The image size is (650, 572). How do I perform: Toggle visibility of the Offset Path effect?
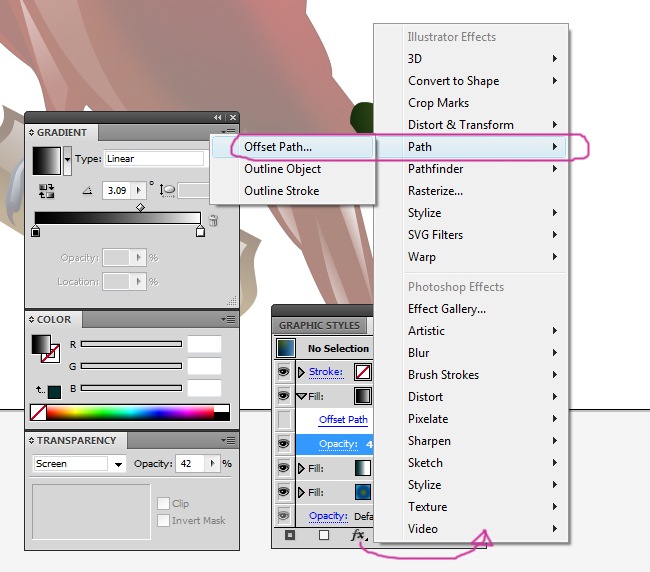click(284, 420)
